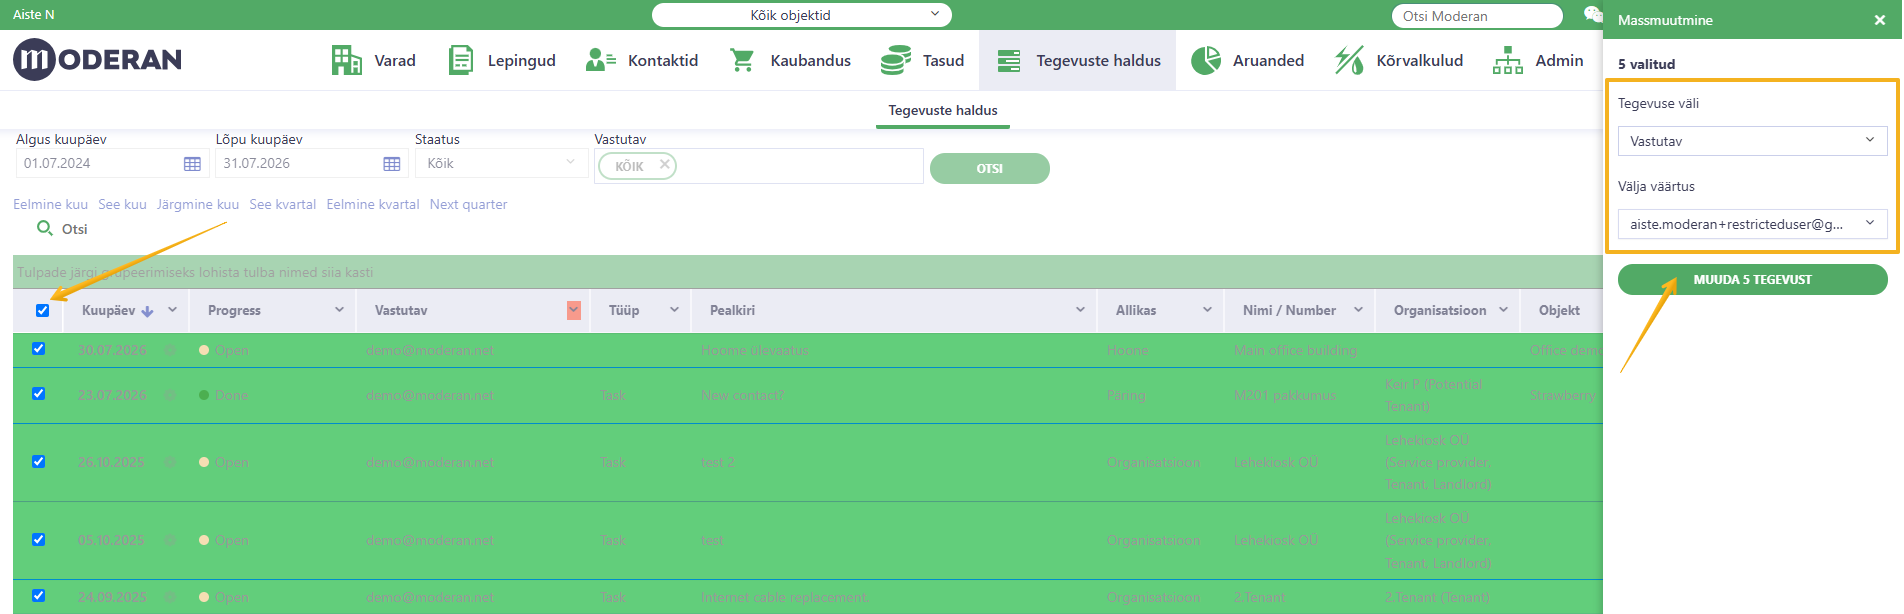Open calendar picker for Algus kuupäev
Viewport: 1904px width, 614px height.
tap(192, 164)
